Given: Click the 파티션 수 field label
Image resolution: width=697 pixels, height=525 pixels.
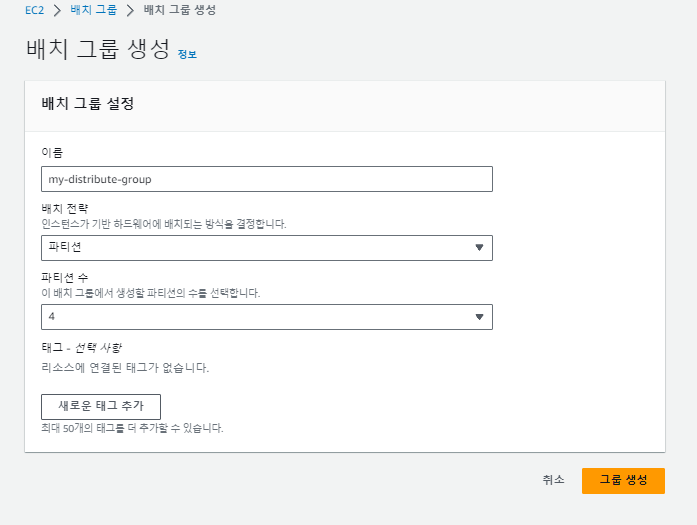Looking at the screenshot, I should coord(65,278).
